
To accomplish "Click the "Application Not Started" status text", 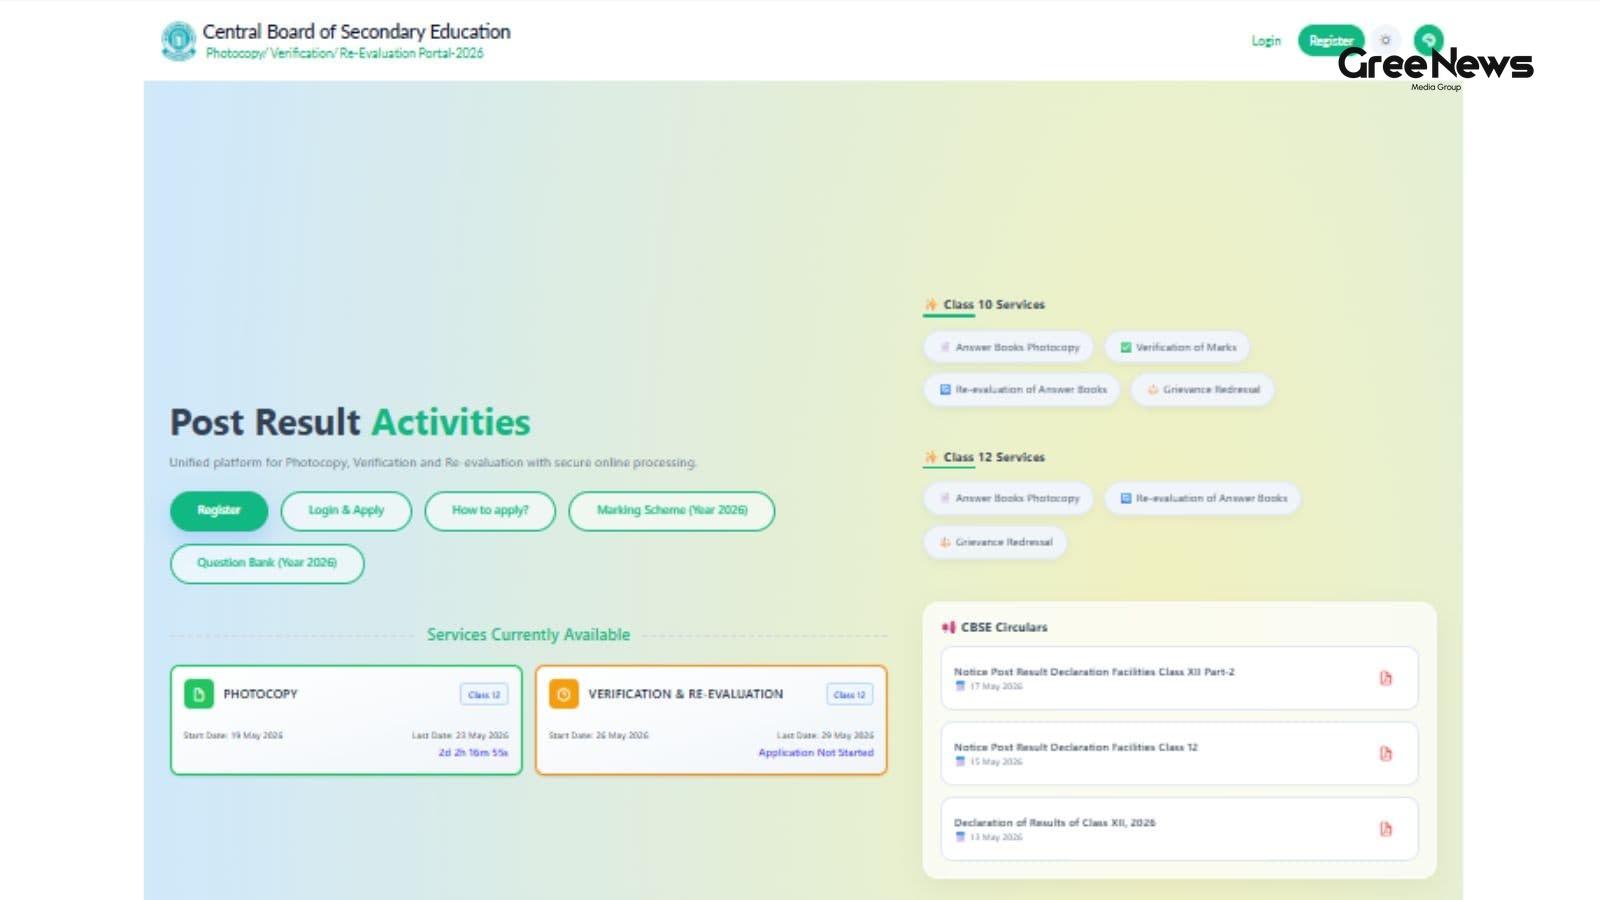I will click(x=816, y=753).
